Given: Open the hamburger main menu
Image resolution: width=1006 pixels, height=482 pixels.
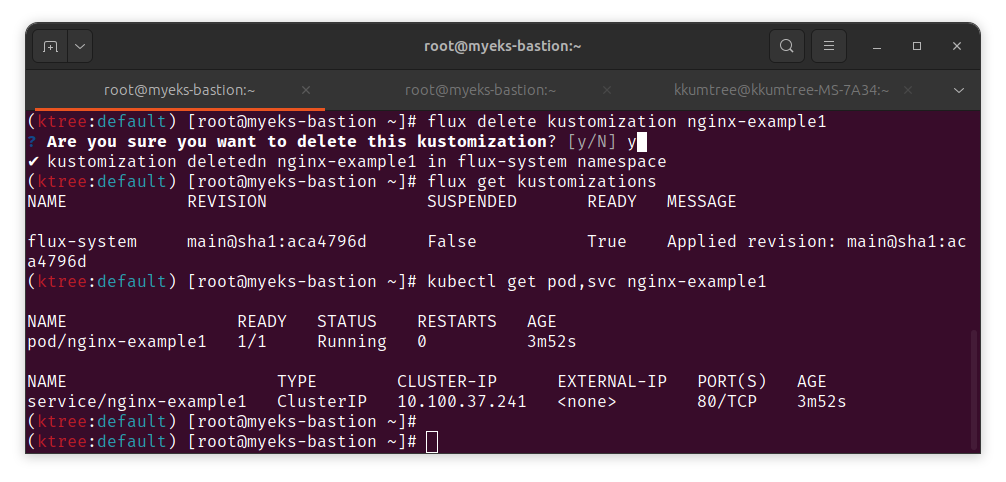Looking at the screenshot, I should 829,46.
